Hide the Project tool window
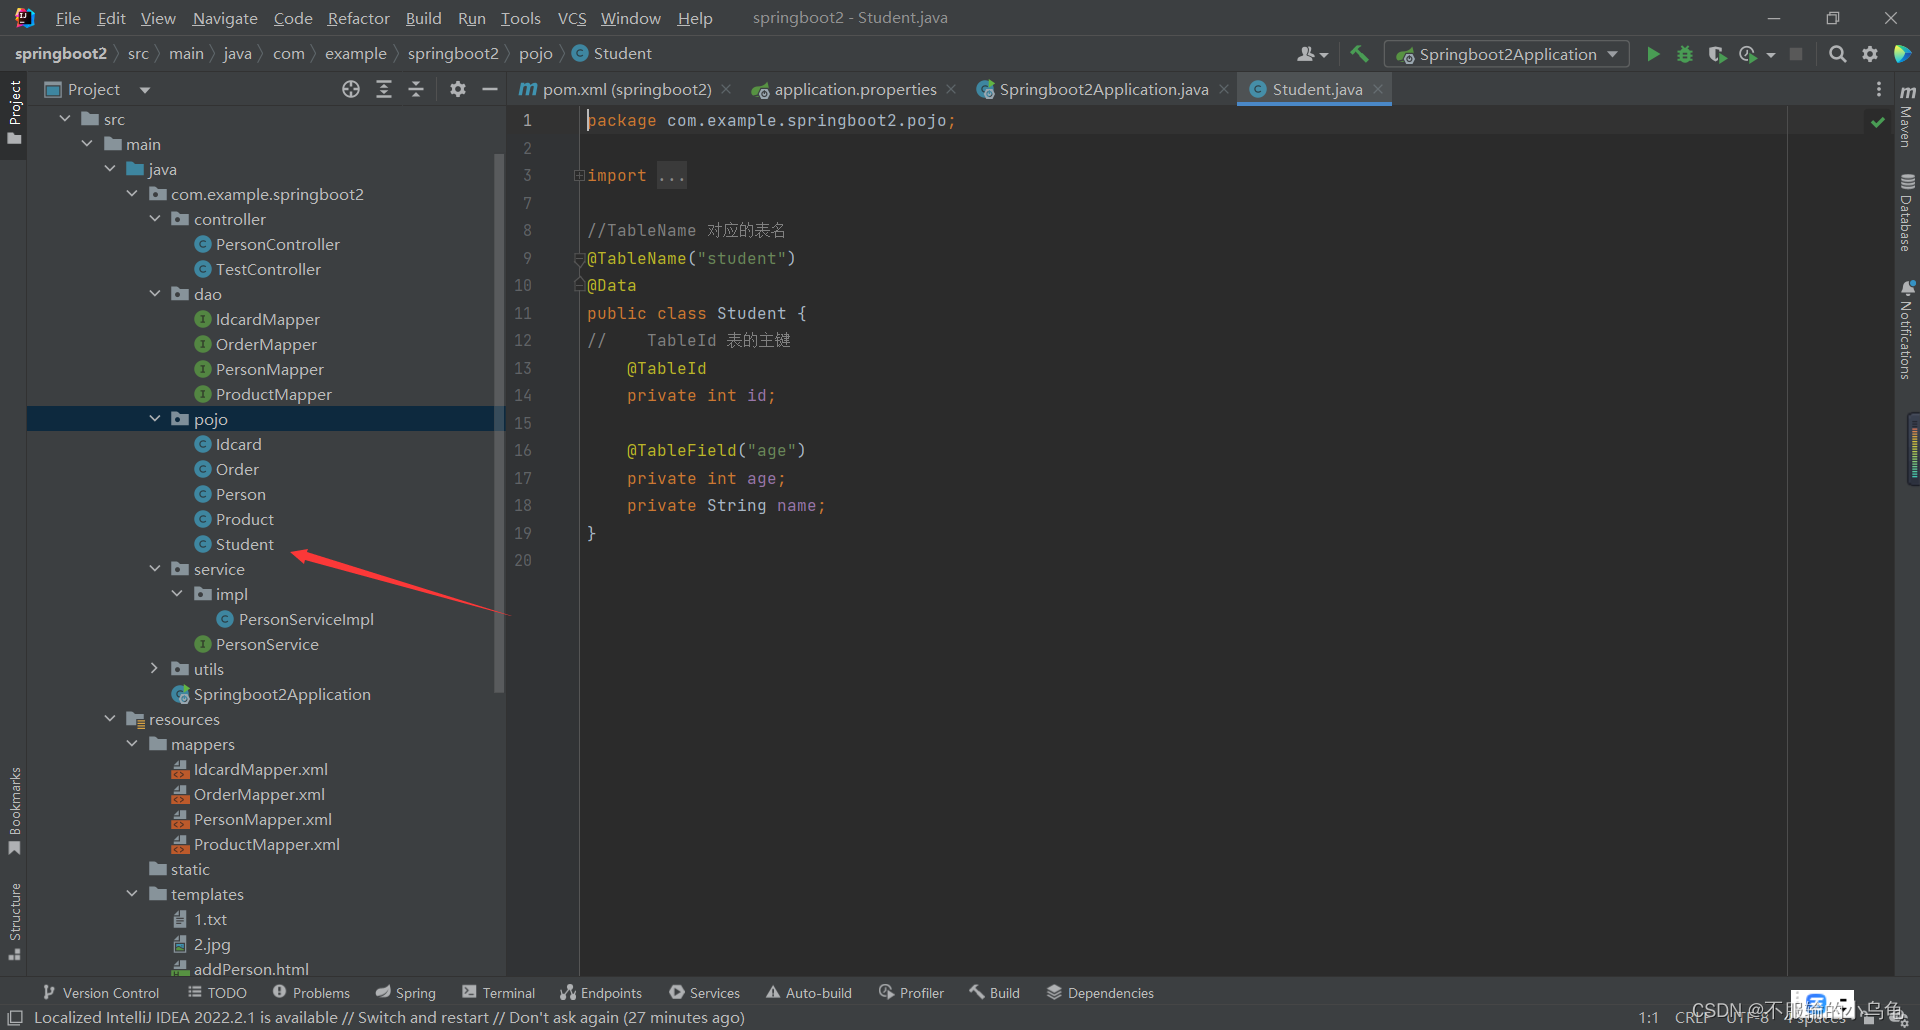This screenshot has width=1920, height=1030. [490, 89]
